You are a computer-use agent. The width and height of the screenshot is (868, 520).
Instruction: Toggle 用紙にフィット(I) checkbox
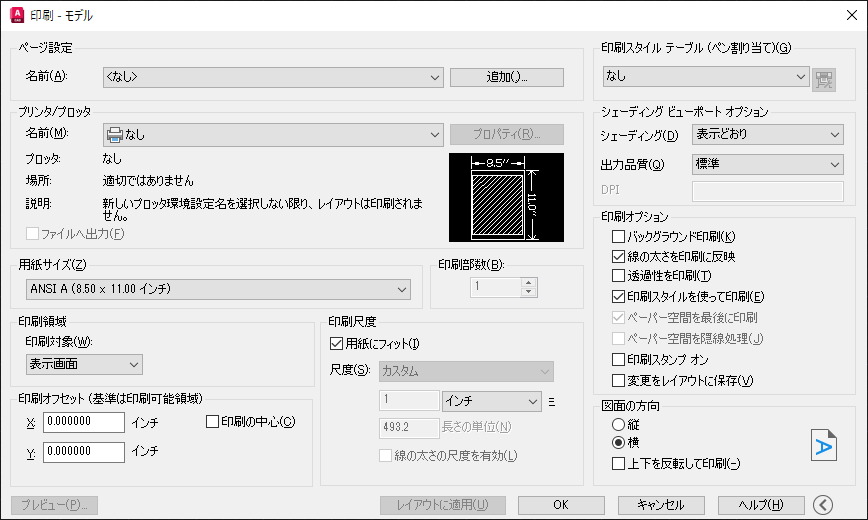336,343
